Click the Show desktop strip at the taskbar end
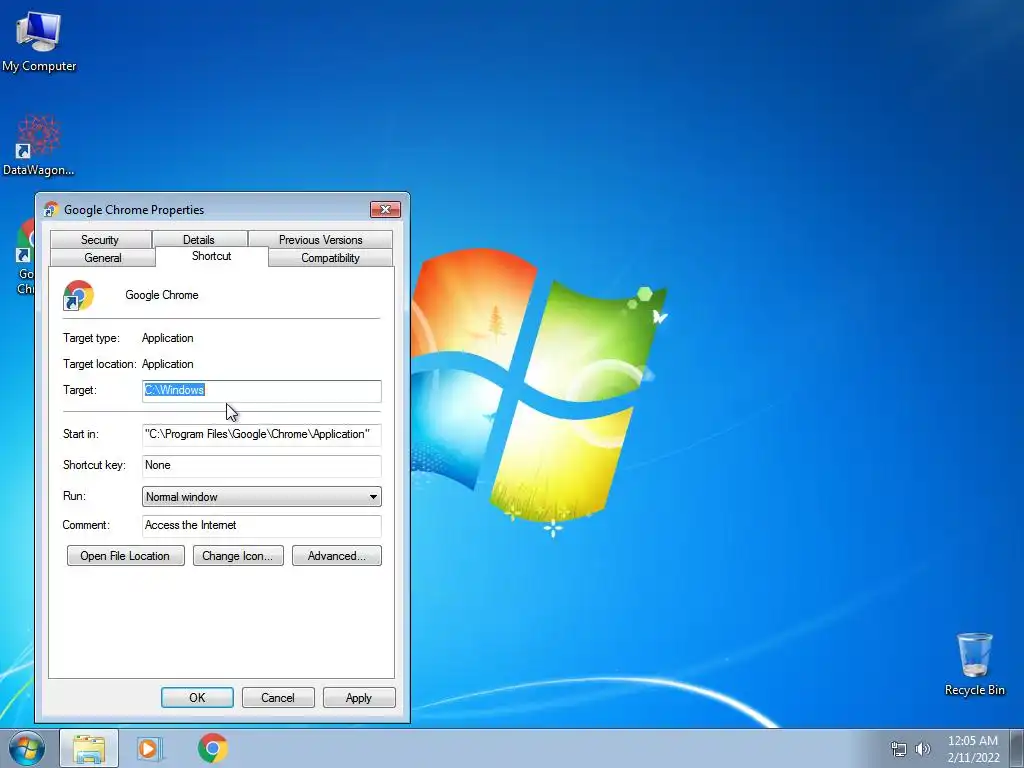The image size is (1024, 768). click(x=1017, y=748)
